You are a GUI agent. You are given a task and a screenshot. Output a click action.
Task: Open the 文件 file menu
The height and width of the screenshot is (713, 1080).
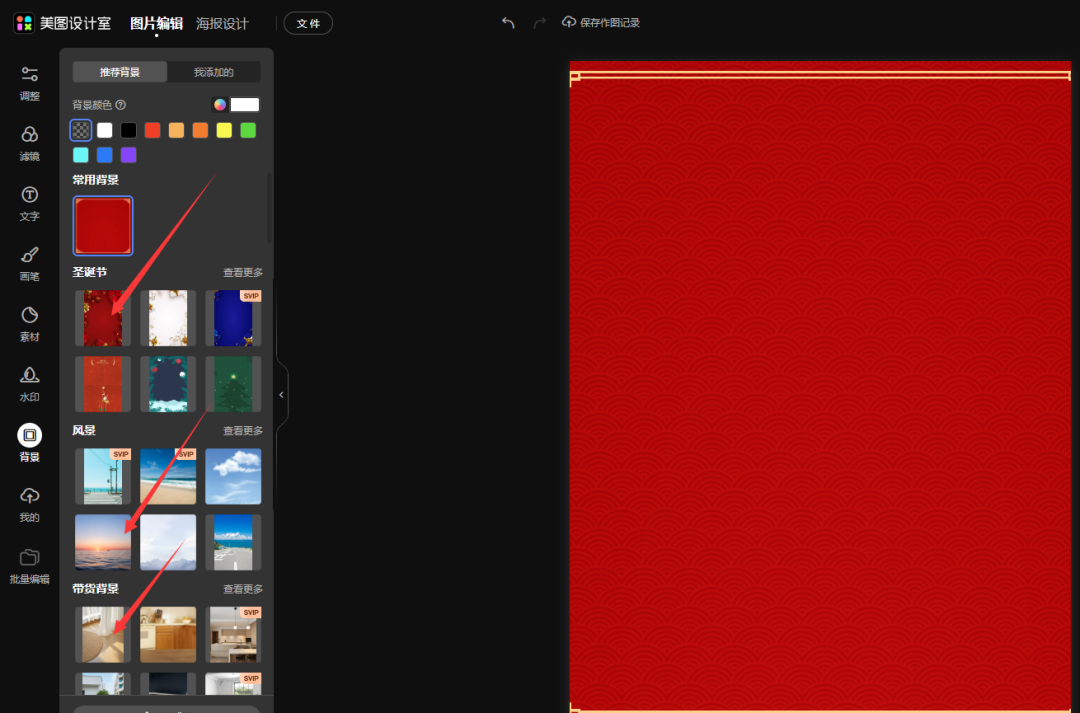coord(308,23)
